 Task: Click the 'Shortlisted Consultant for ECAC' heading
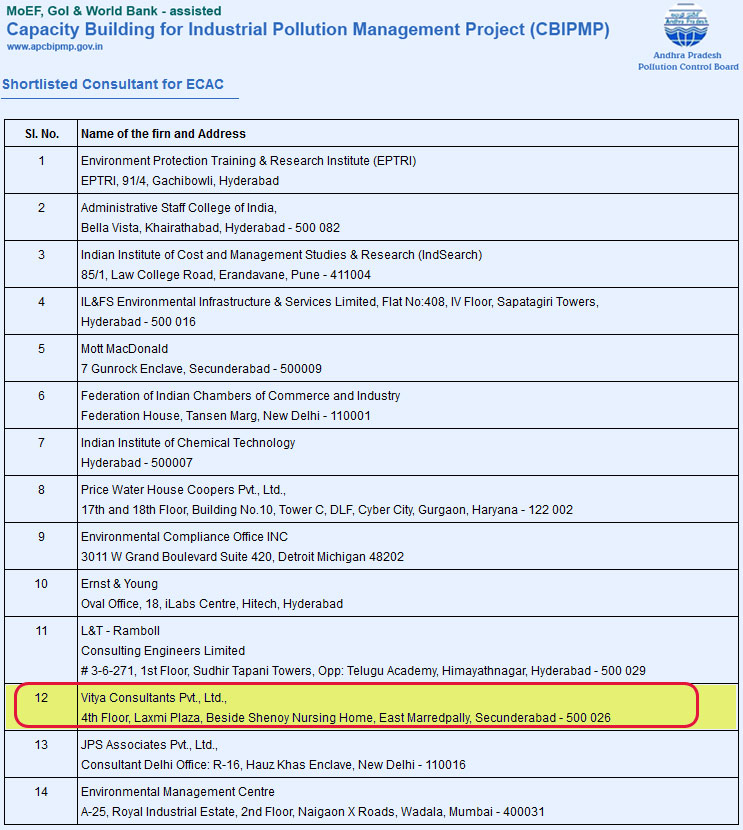(x=113, y=84)
